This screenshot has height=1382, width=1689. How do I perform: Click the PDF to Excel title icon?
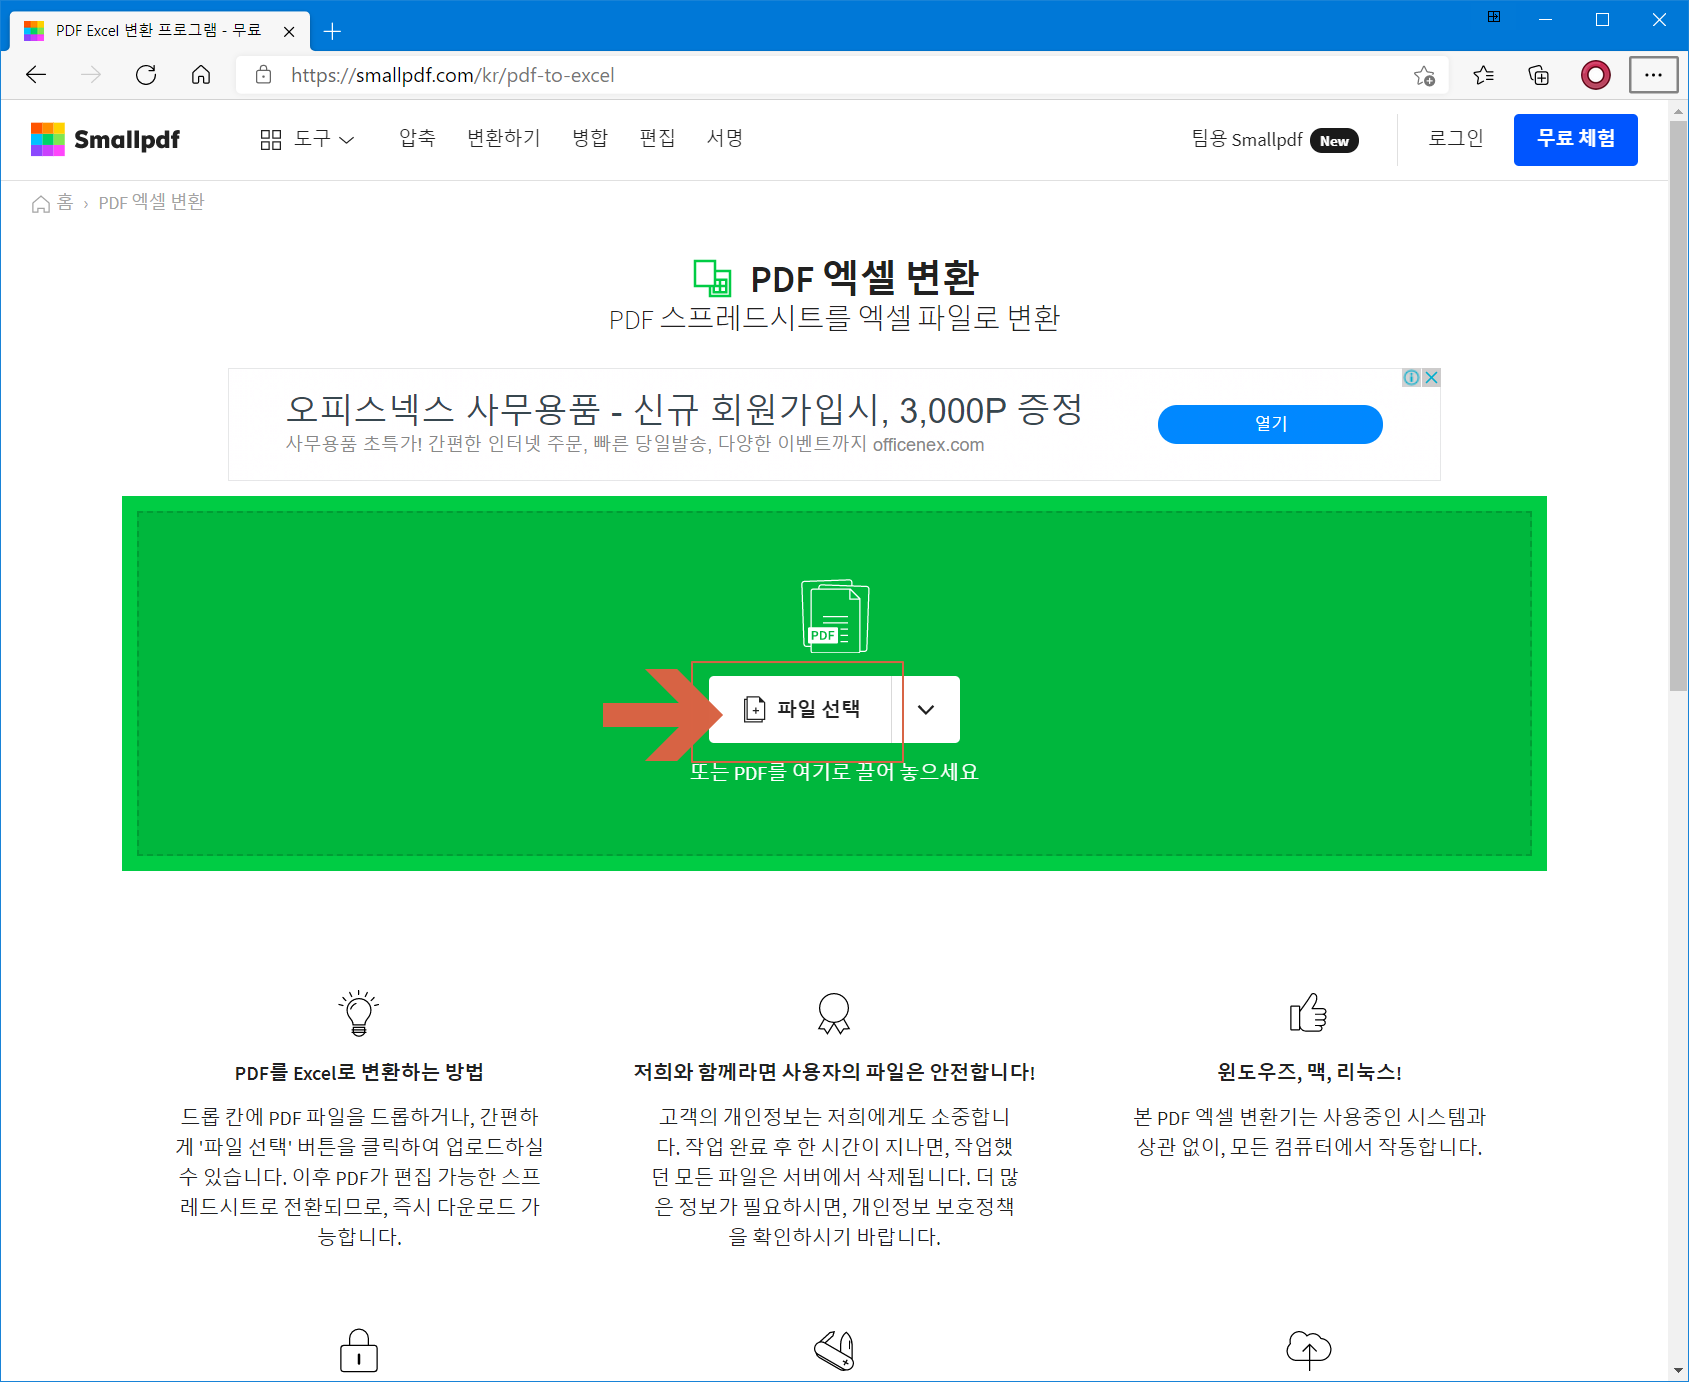(713, 278)
